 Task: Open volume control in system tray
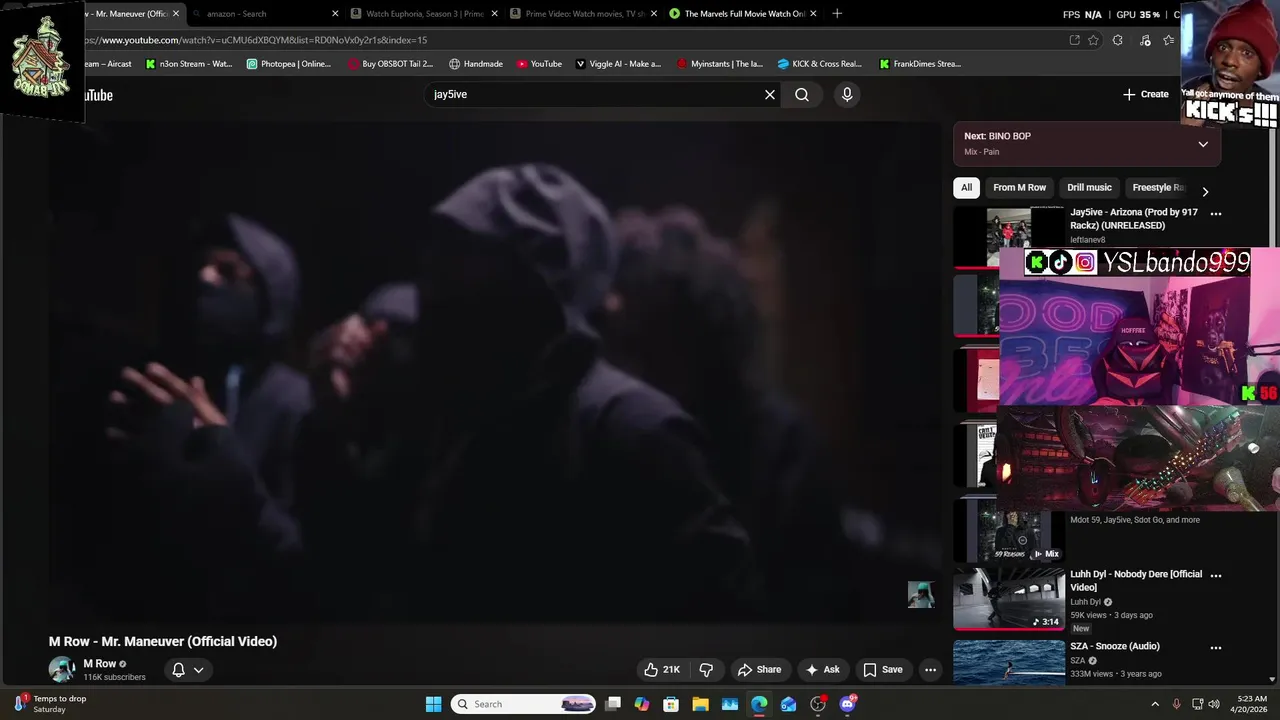(1214, 704)
